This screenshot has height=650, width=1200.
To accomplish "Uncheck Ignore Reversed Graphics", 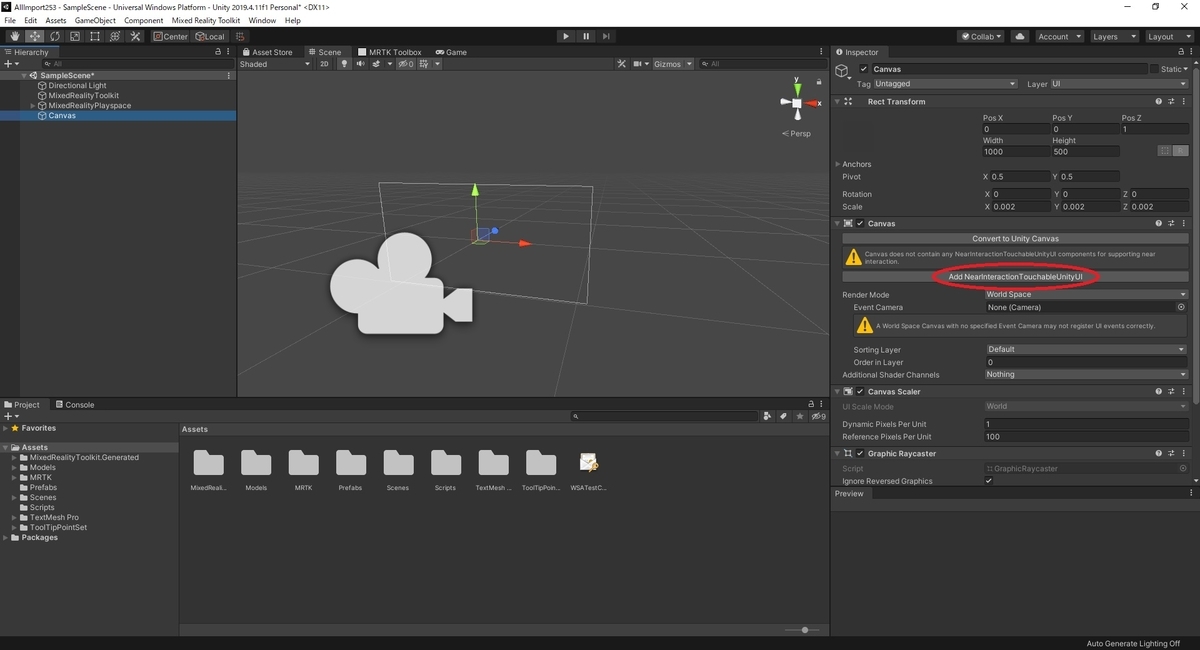I will click(x=989, y=481).
